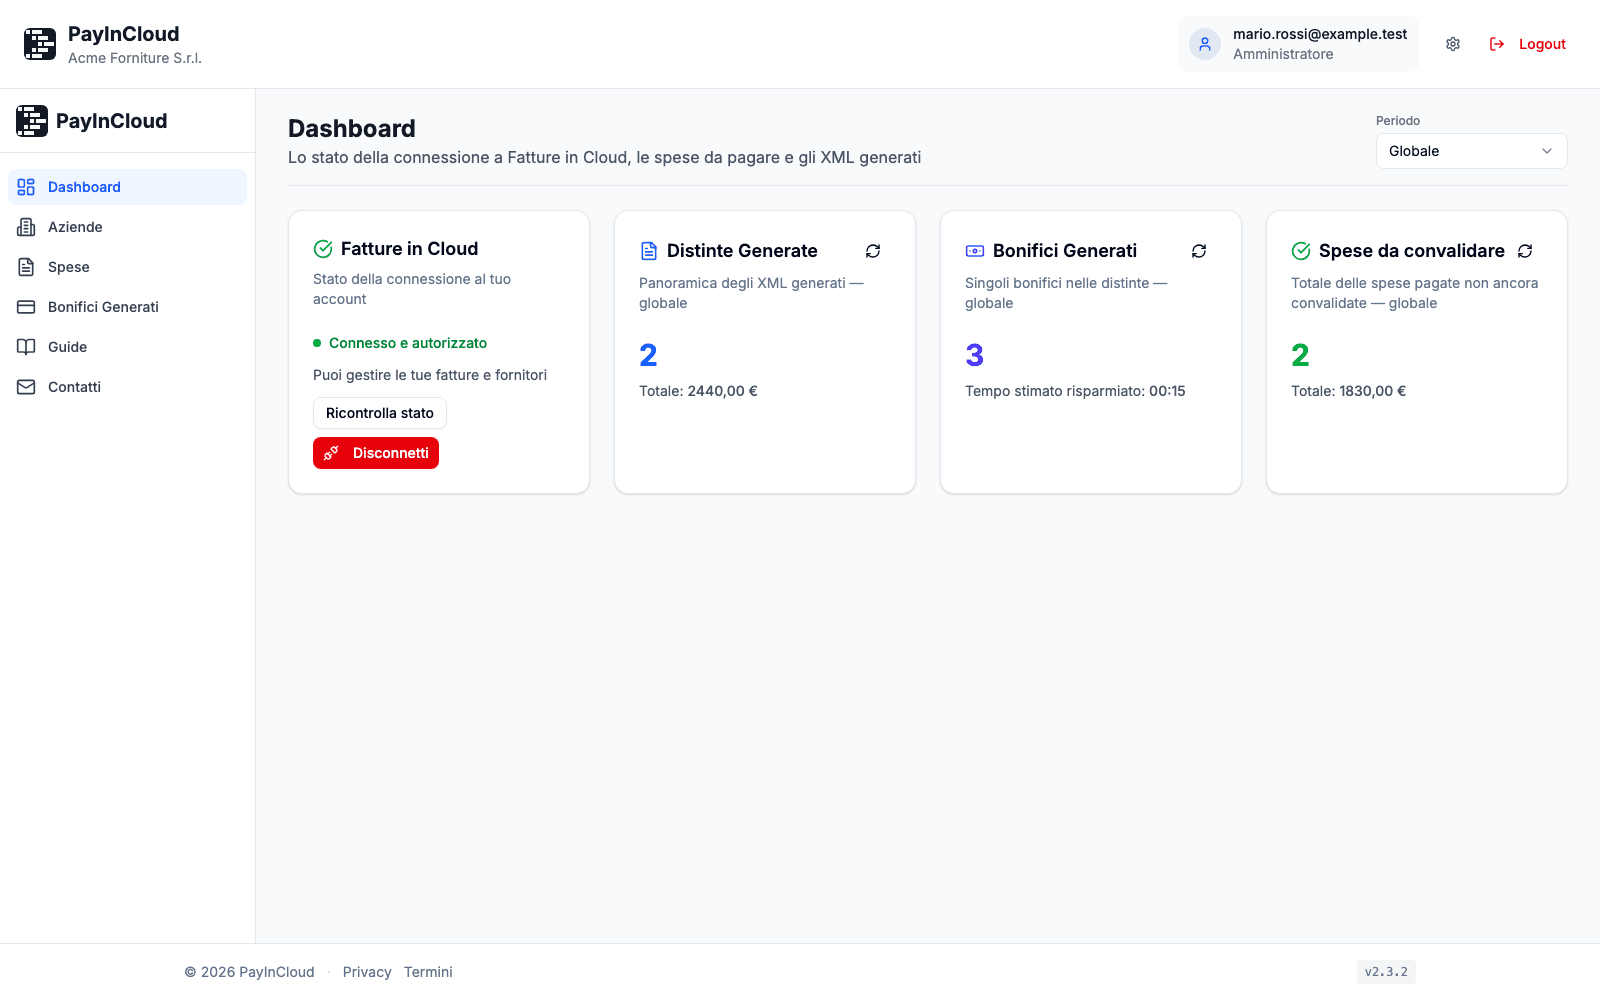1600x1000 pixels.
Task: Click the Acme Forniture S.r.l. company name
Action: [135, 58]
